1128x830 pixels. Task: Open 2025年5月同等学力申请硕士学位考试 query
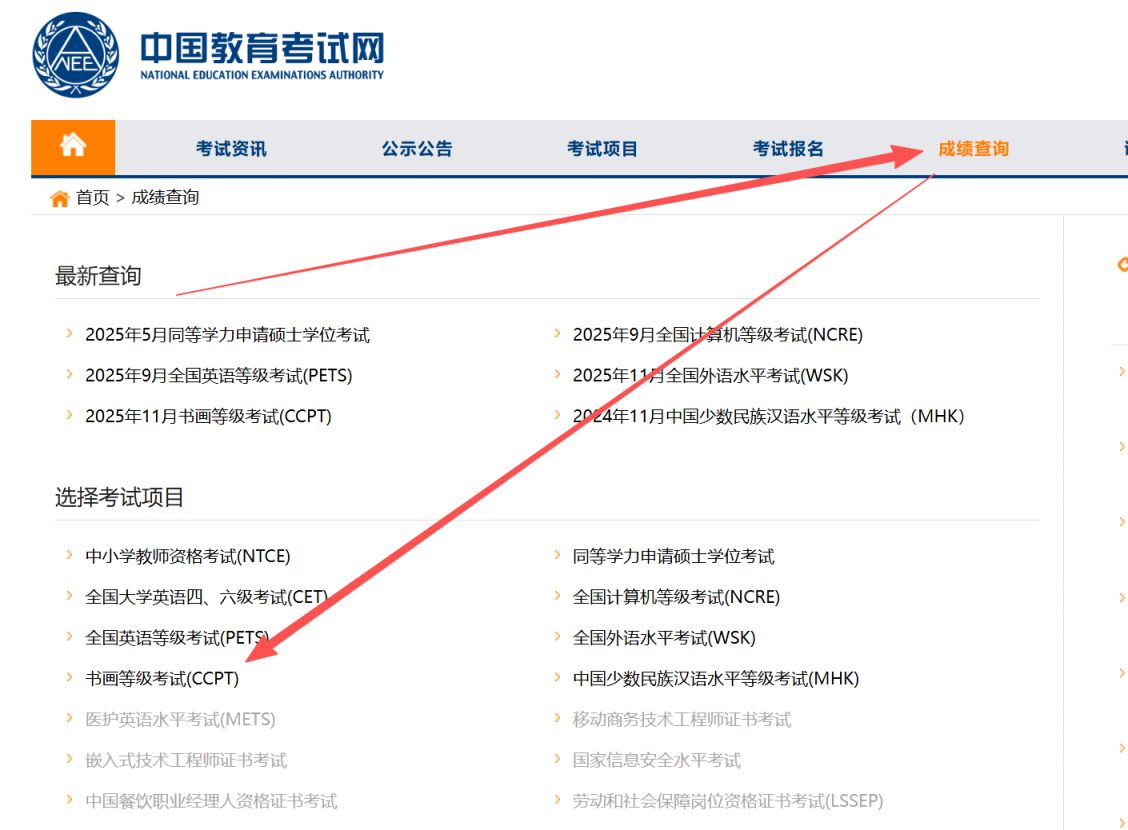click(x=227, y=334)
